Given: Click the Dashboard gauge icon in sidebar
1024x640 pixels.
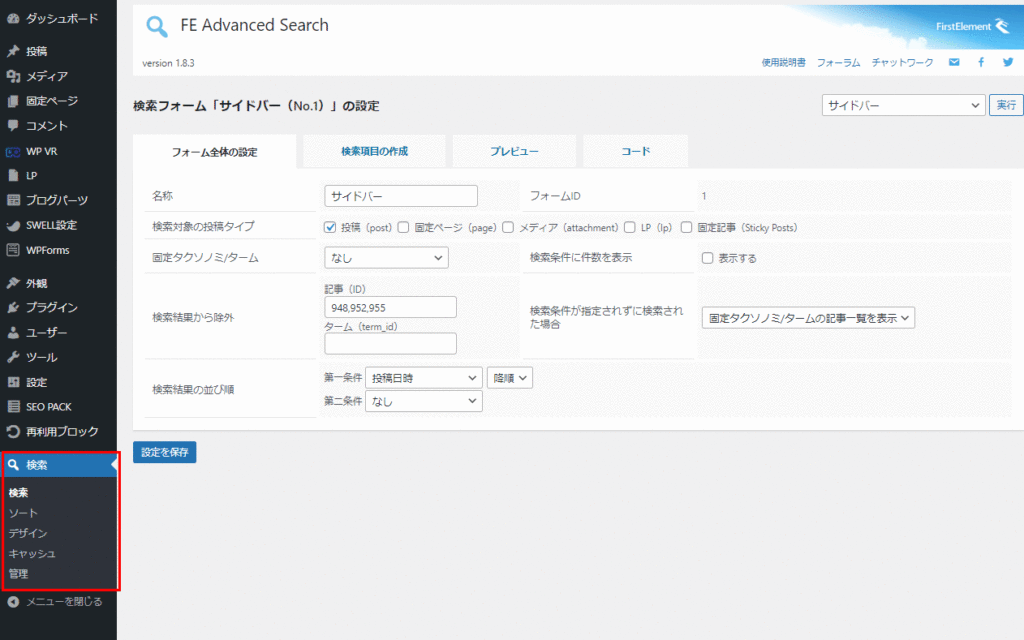Looking at the screenshot, I should 13,19.
